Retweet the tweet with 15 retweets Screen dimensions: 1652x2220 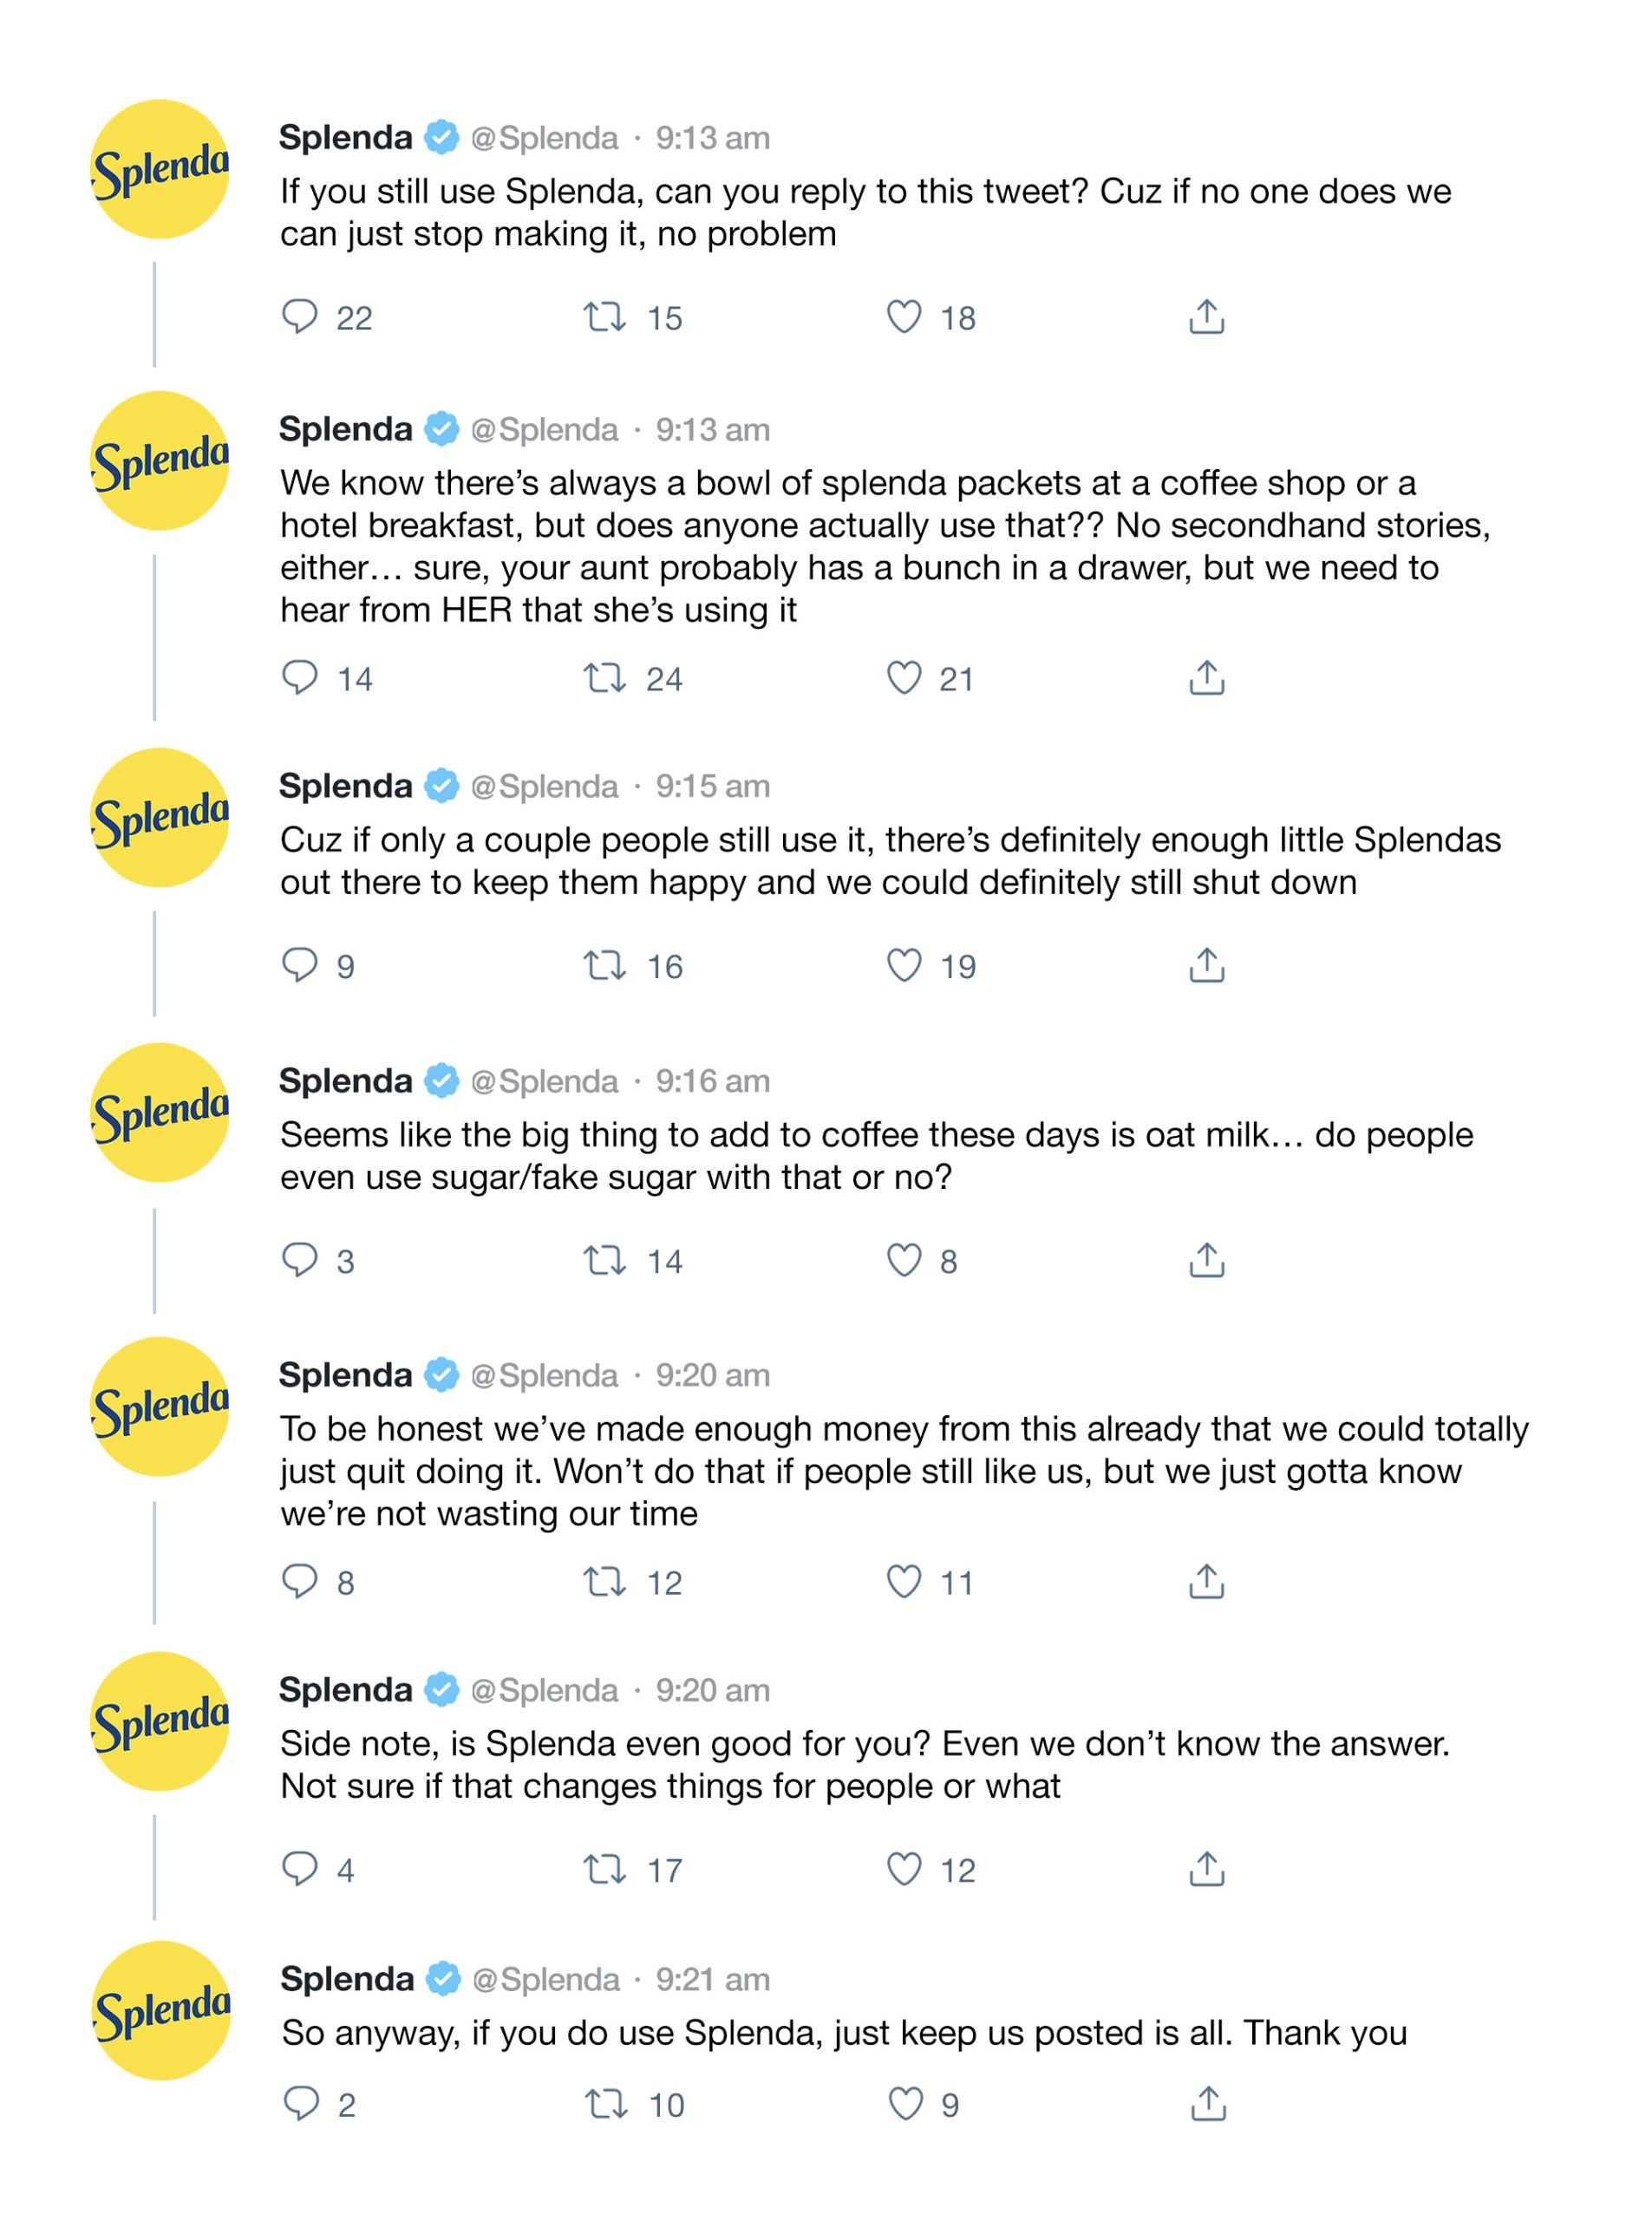605,317
